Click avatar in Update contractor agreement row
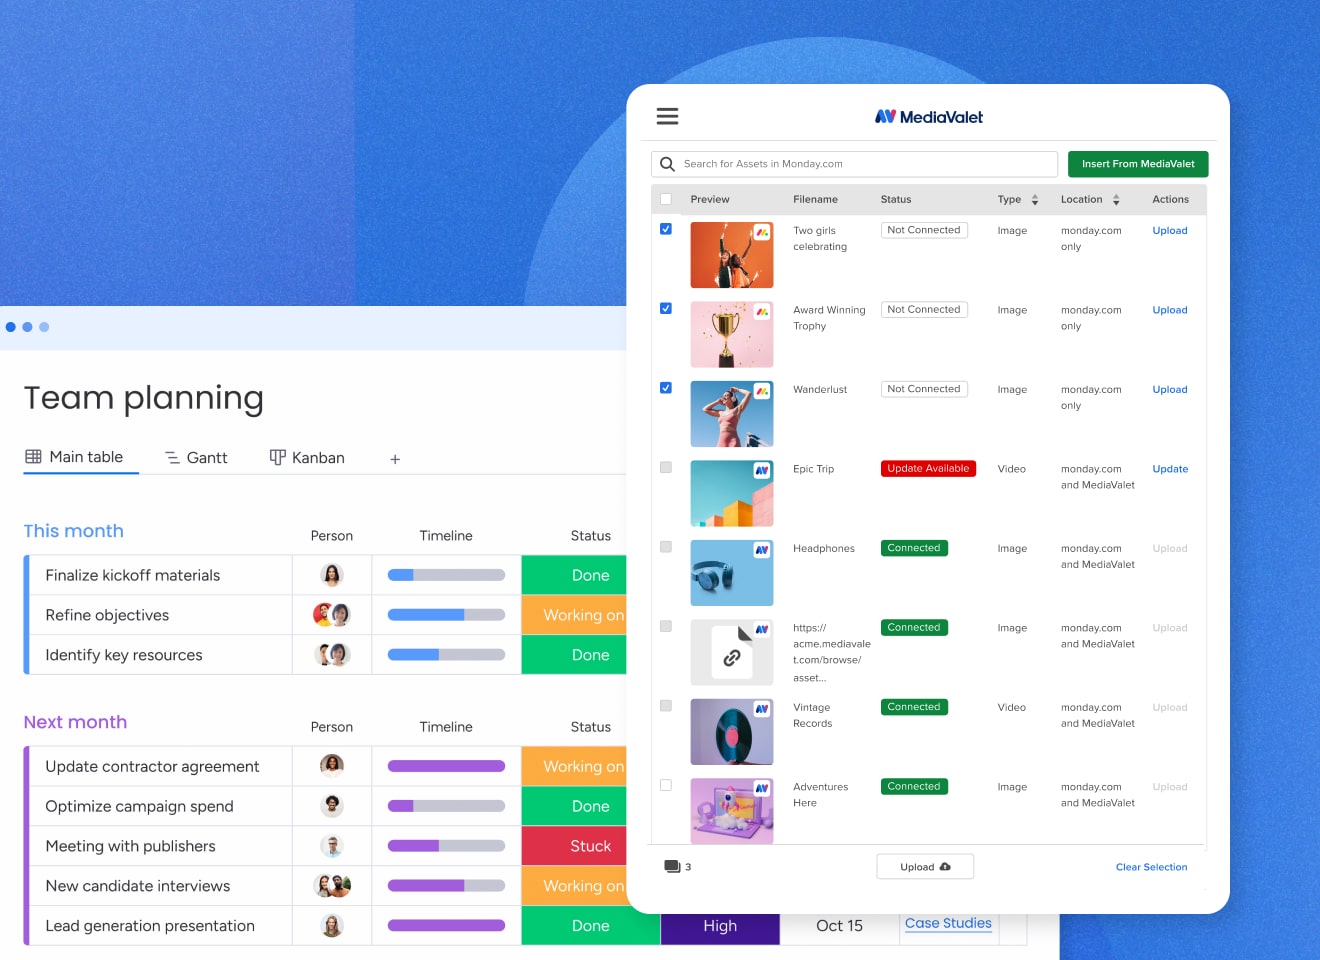 pos(332,766)
